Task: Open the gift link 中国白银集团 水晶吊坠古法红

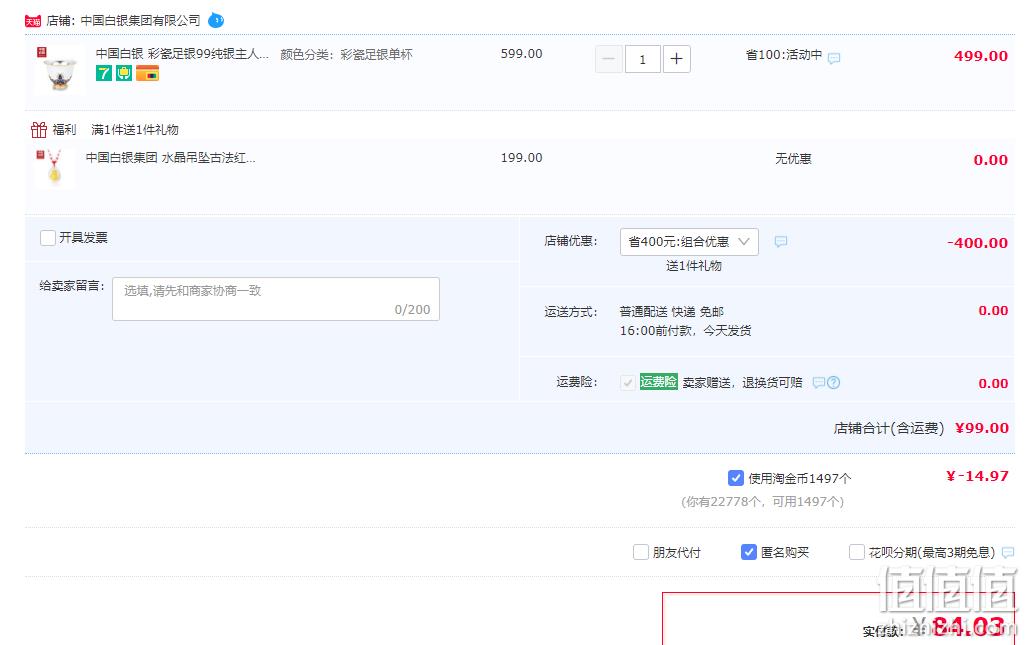Action: (x=170, y=158)
